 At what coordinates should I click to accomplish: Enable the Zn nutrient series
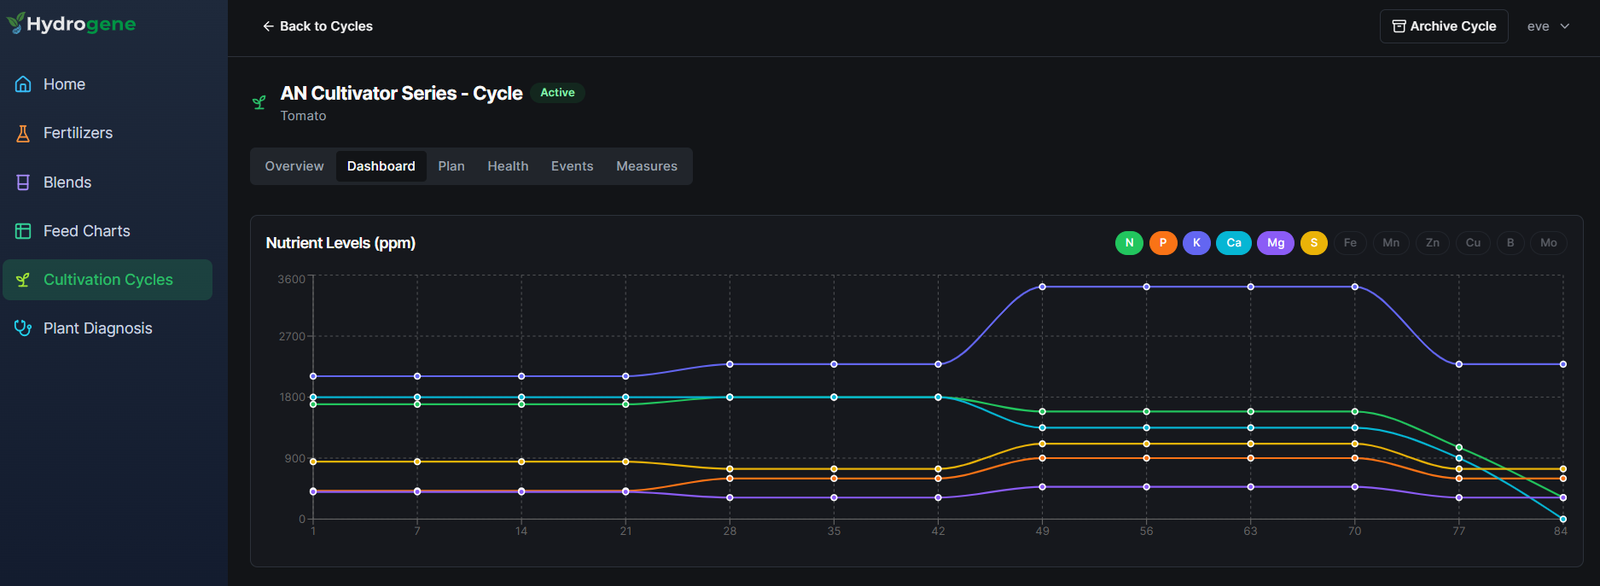point(1433,243)
